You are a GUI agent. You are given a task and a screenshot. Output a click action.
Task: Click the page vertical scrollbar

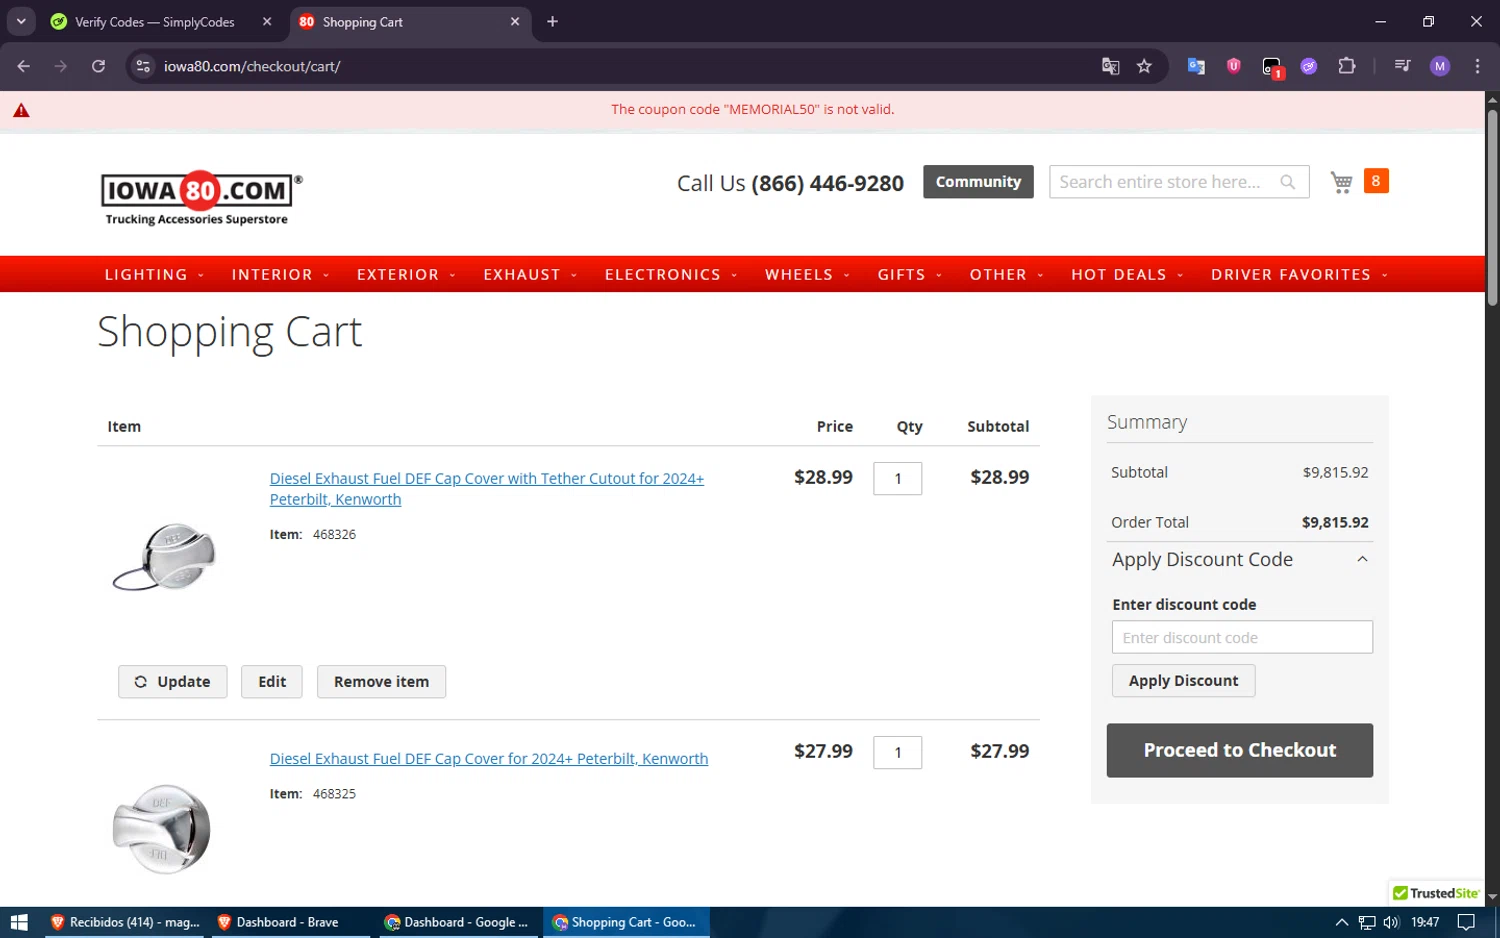tap(1492, 210)
